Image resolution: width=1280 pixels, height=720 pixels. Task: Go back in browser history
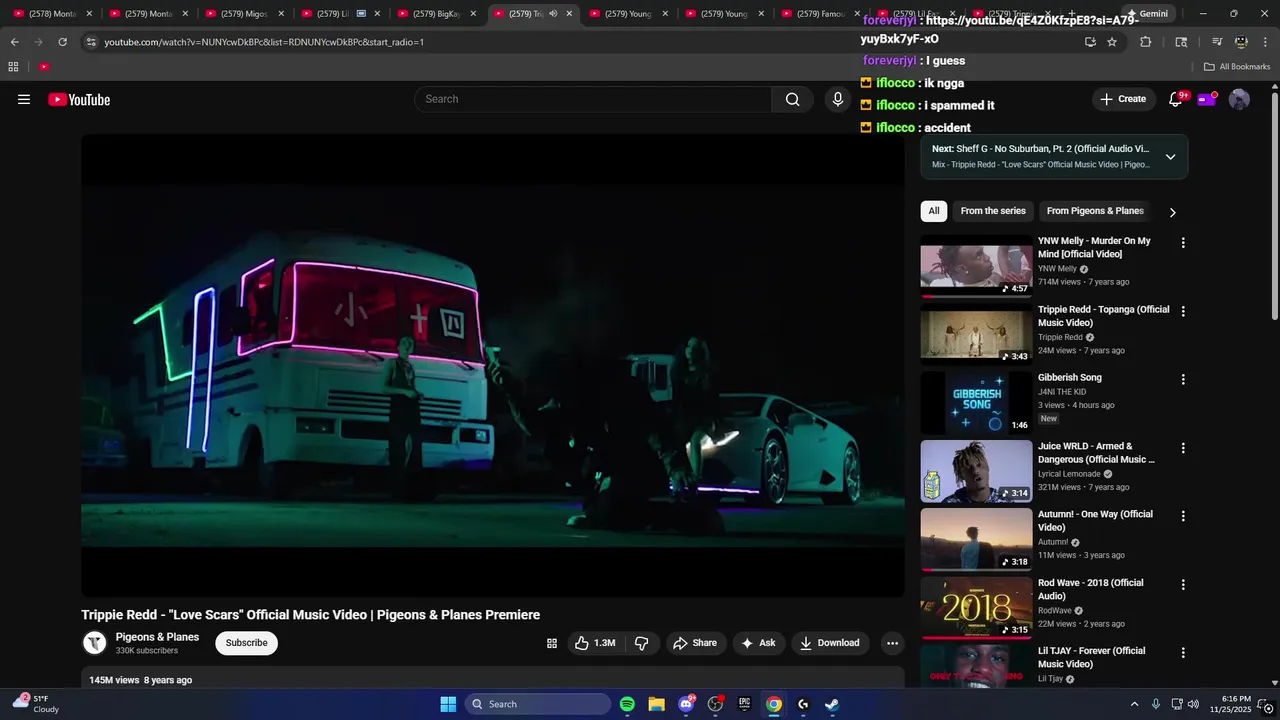click(14, 42)
